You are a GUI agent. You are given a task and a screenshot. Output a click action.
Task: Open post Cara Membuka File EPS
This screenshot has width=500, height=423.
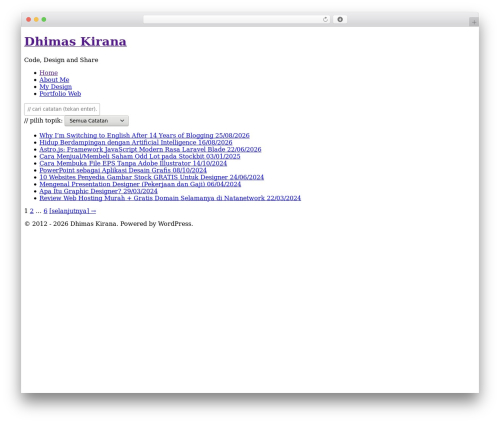(133, 163)
